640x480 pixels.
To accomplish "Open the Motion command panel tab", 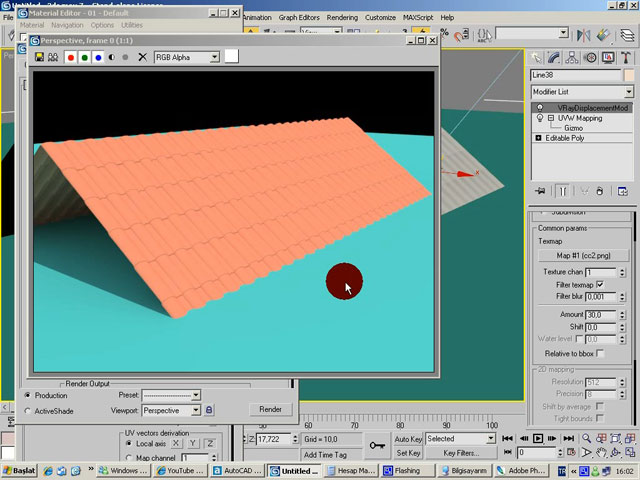I will (588, 58).
